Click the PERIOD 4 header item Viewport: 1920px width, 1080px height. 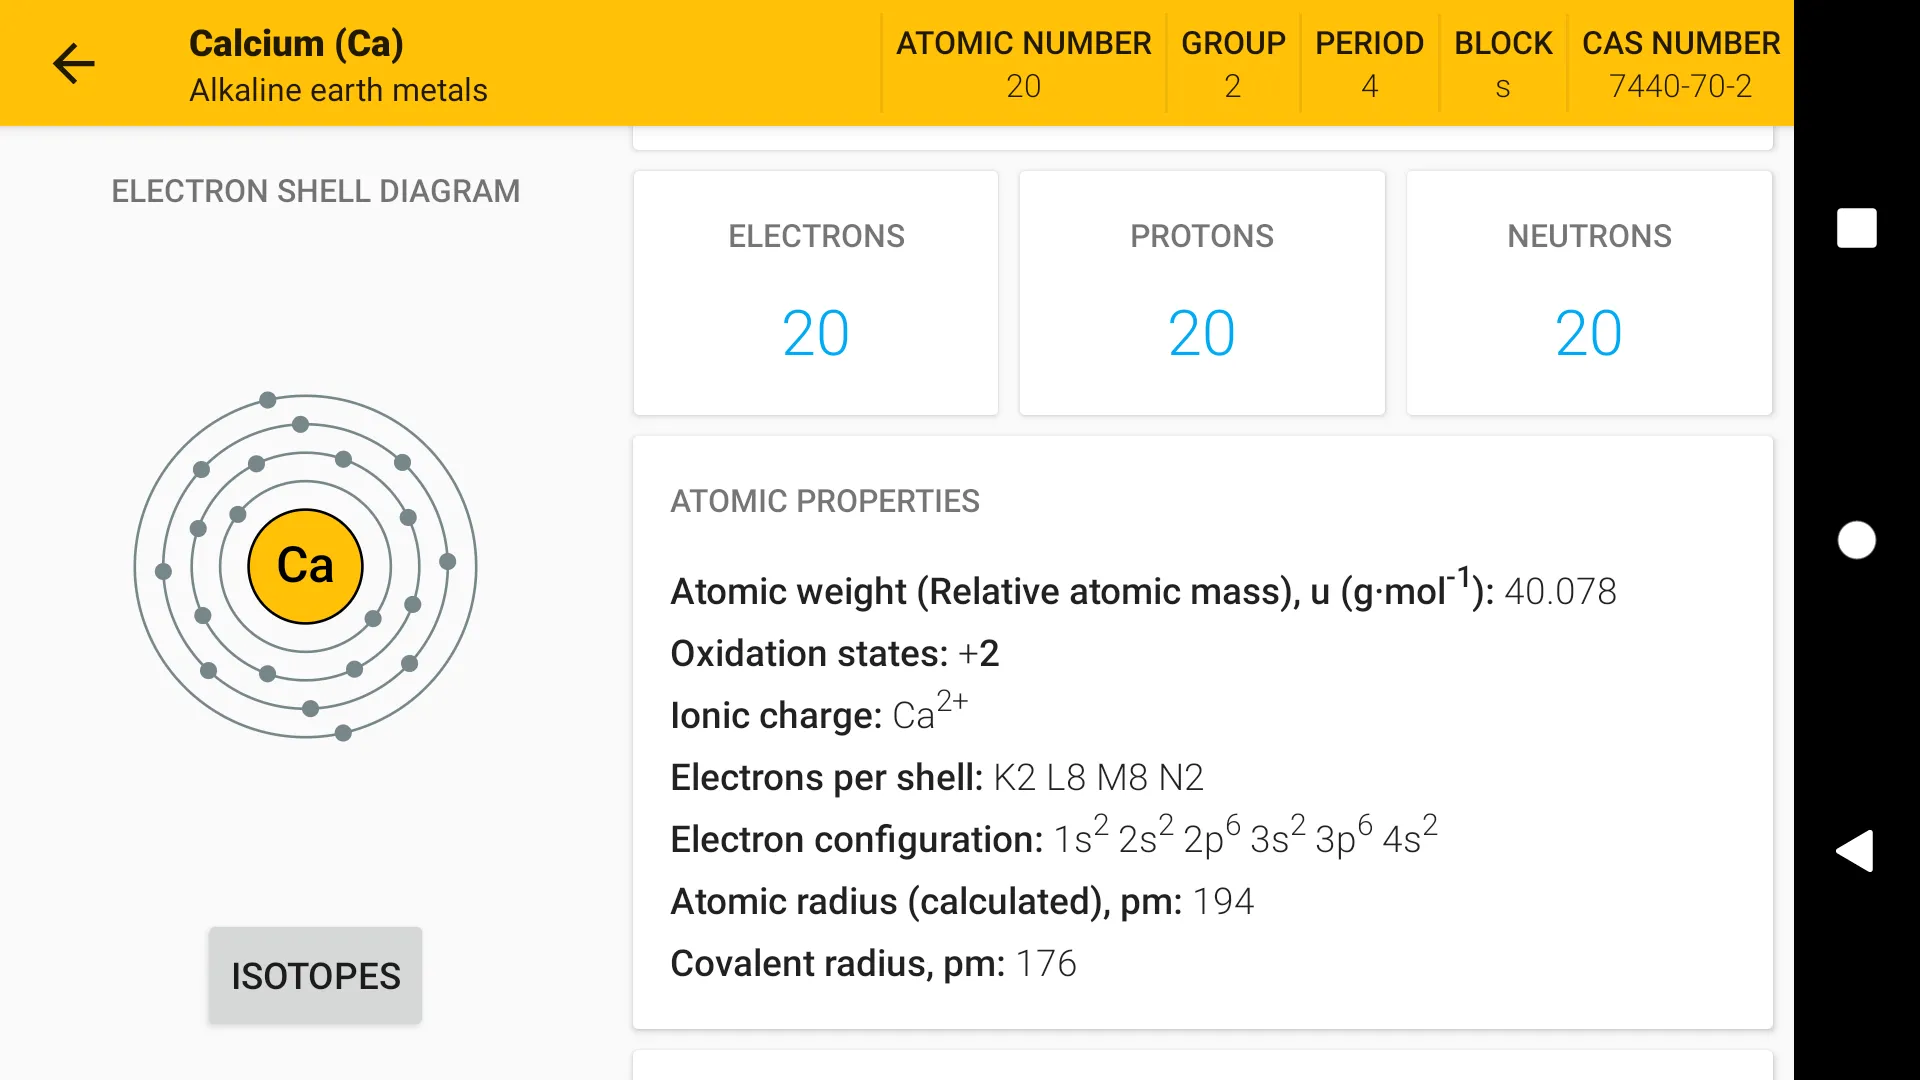(x=1369, y=63)
